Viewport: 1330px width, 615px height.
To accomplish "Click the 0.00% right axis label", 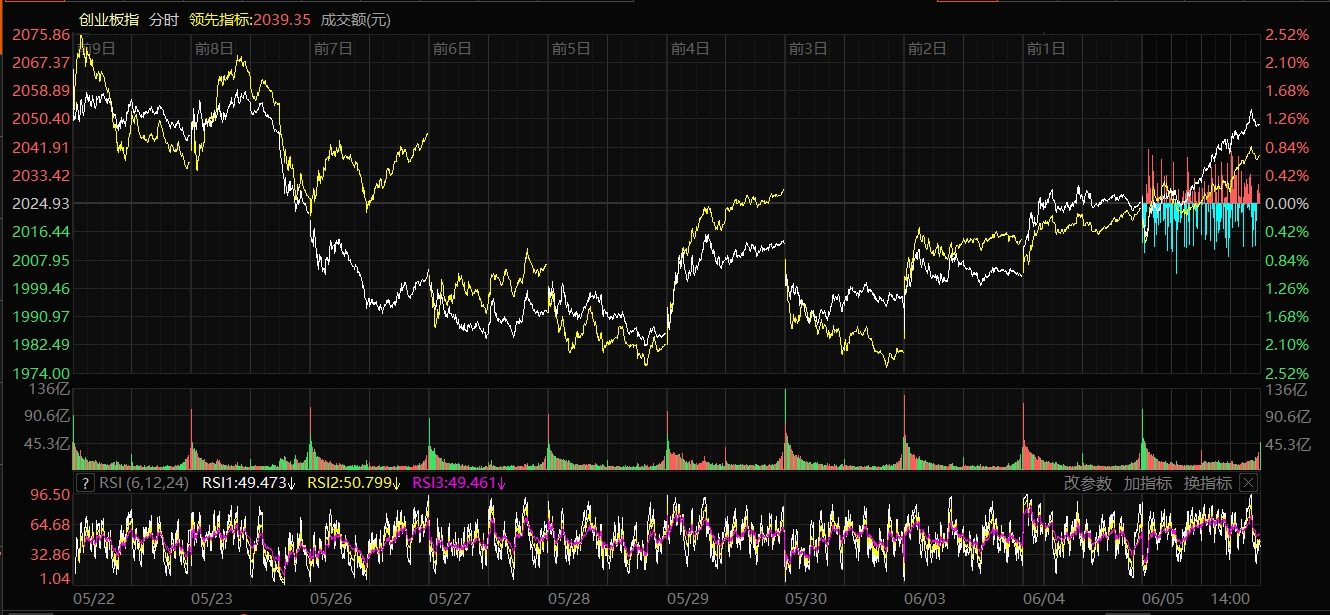I will 1286,203.
